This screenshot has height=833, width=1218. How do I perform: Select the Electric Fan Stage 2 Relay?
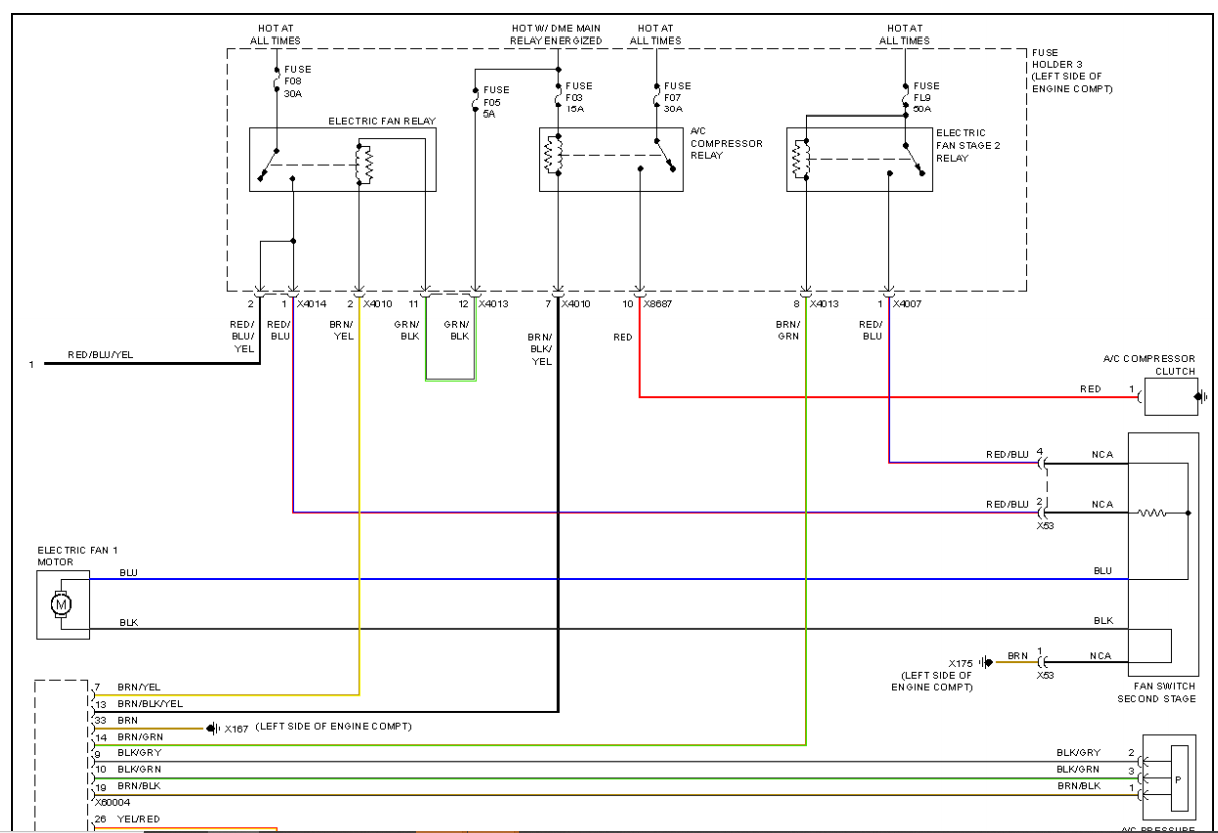[x=859, y=159]
